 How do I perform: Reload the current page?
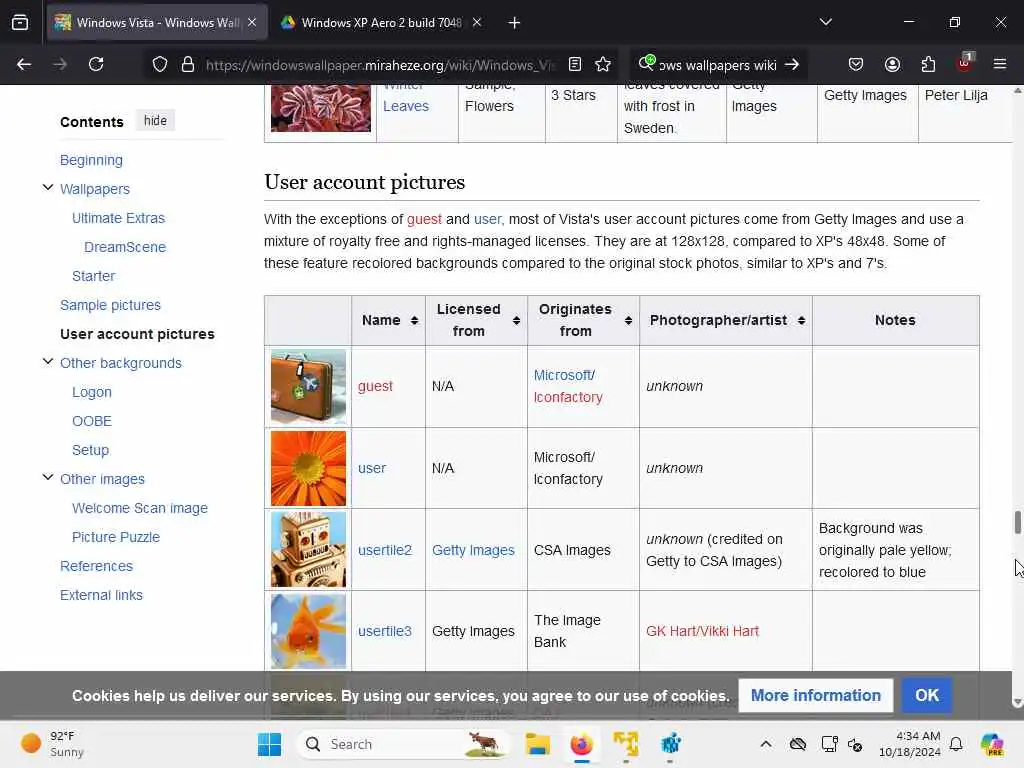(96, 64)
